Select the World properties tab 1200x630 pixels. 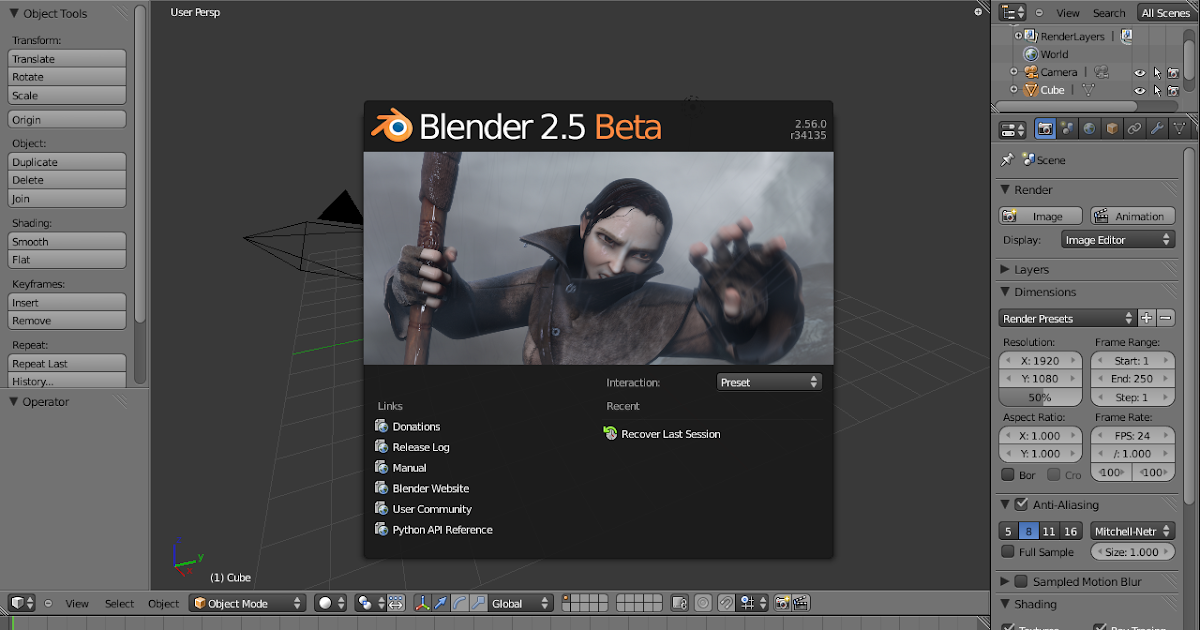[x=1090, y=128]
